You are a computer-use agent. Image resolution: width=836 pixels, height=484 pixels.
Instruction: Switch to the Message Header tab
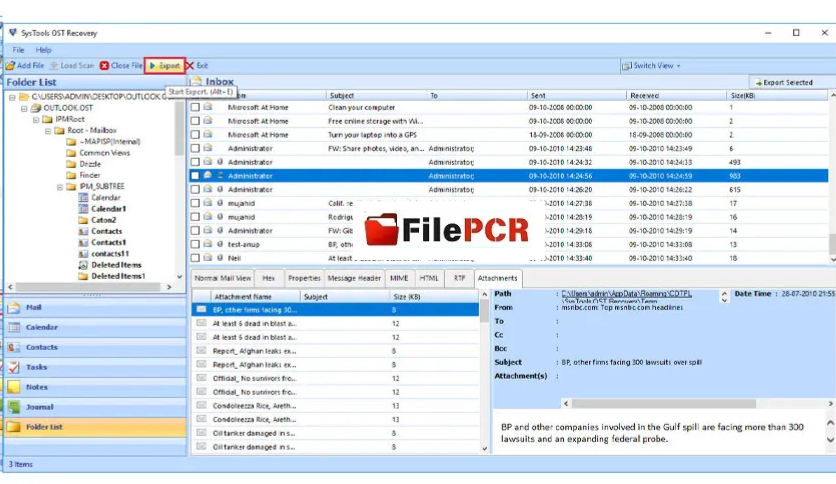click(354, 278)
